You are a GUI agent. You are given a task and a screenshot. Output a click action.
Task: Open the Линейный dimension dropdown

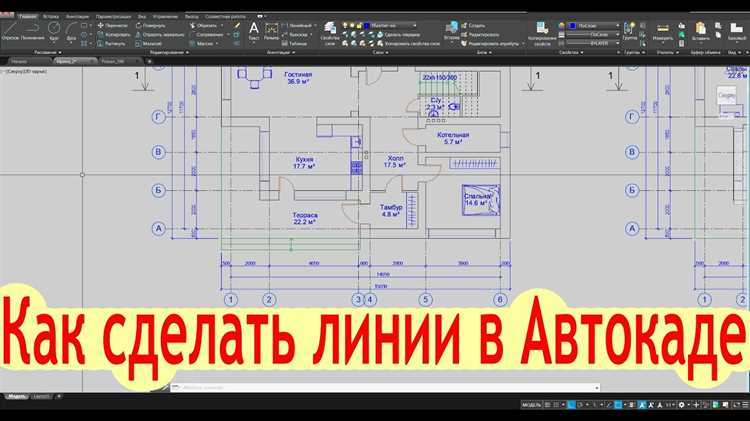coord(315,25)
